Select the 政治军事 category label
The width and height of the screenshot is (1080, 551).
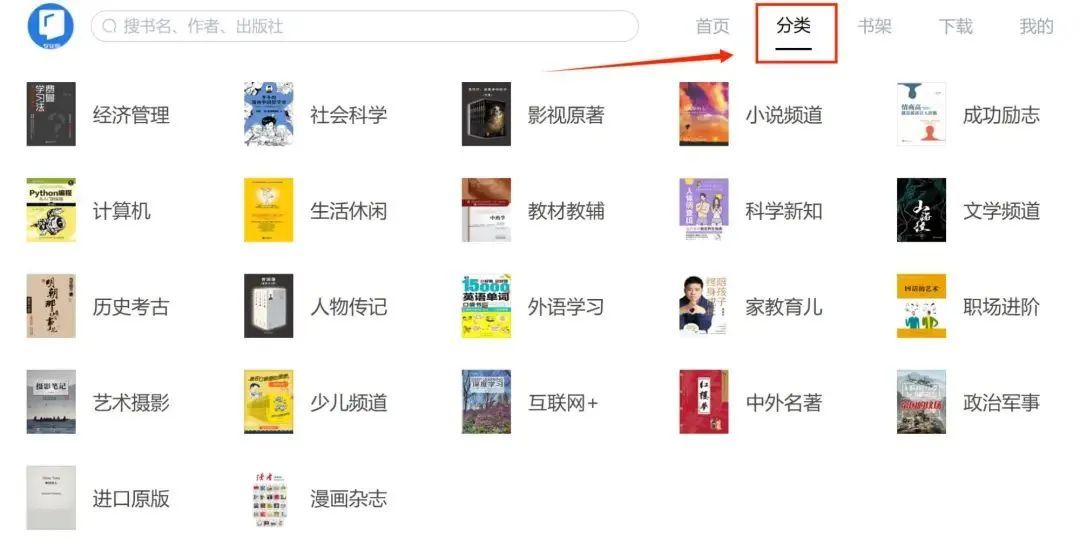(1001, 403)
